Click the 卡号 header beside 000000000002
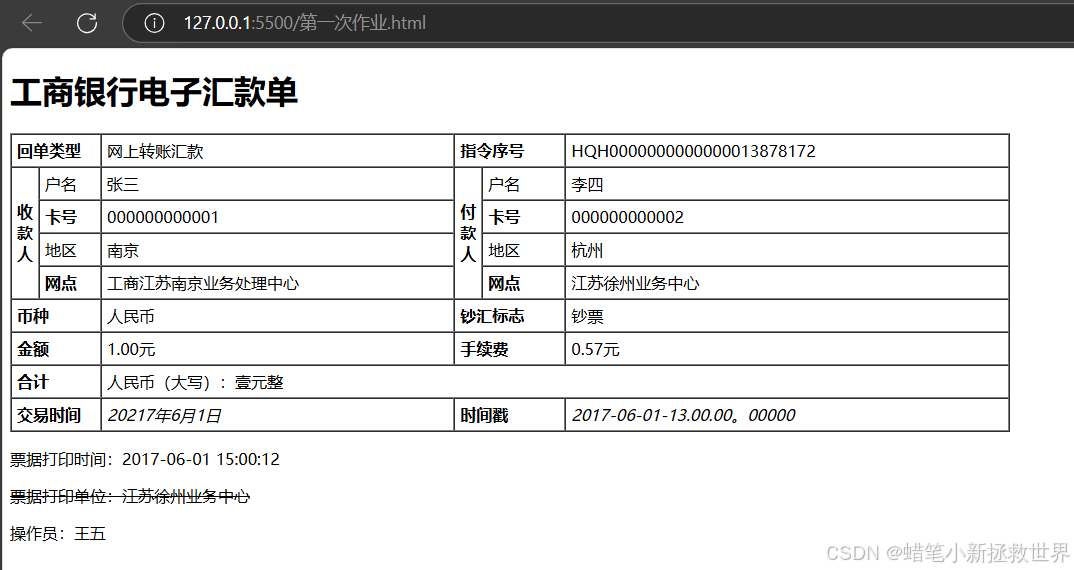This screenshot has width=1074, height=570. pyautogui.click(x=523, y=217)
